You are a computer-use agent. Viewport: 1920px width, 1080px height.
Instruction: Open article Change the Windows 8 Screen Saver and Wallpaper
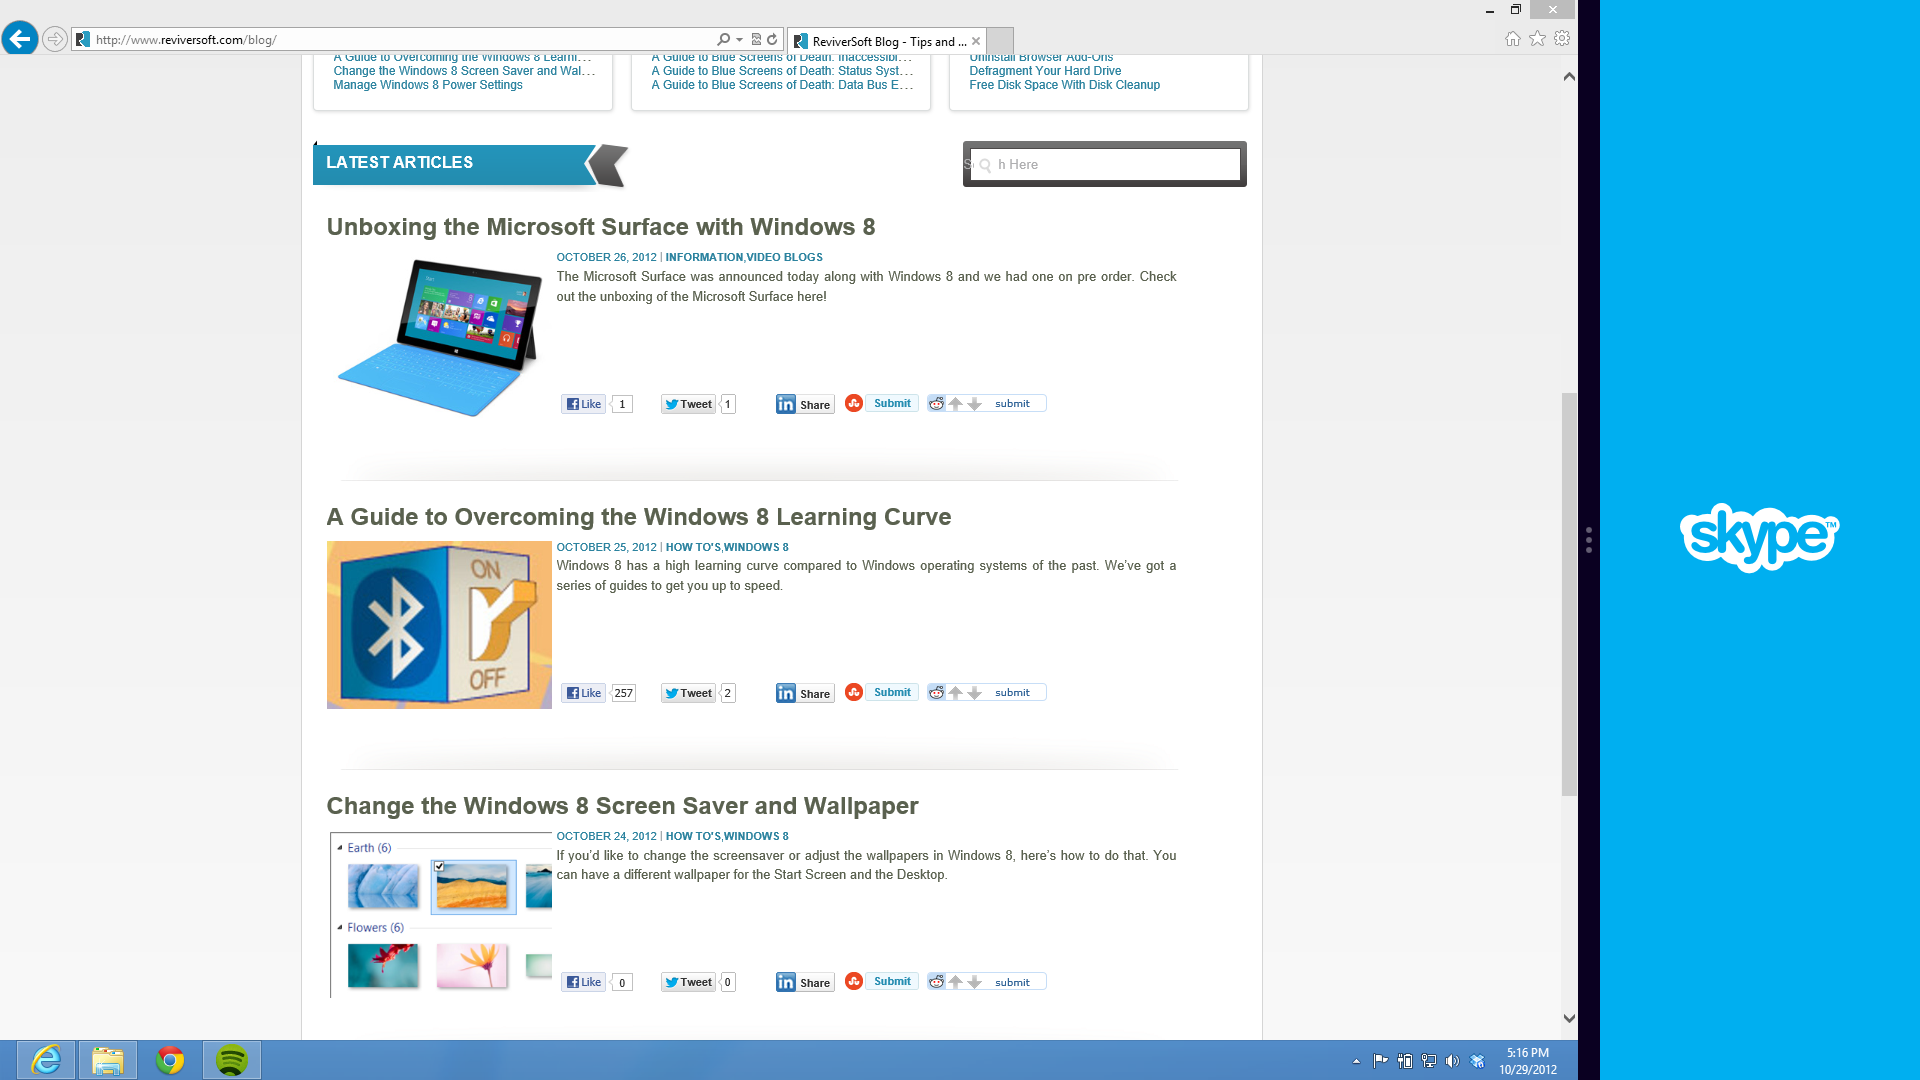pyautogui.click(x=622, y=806)
